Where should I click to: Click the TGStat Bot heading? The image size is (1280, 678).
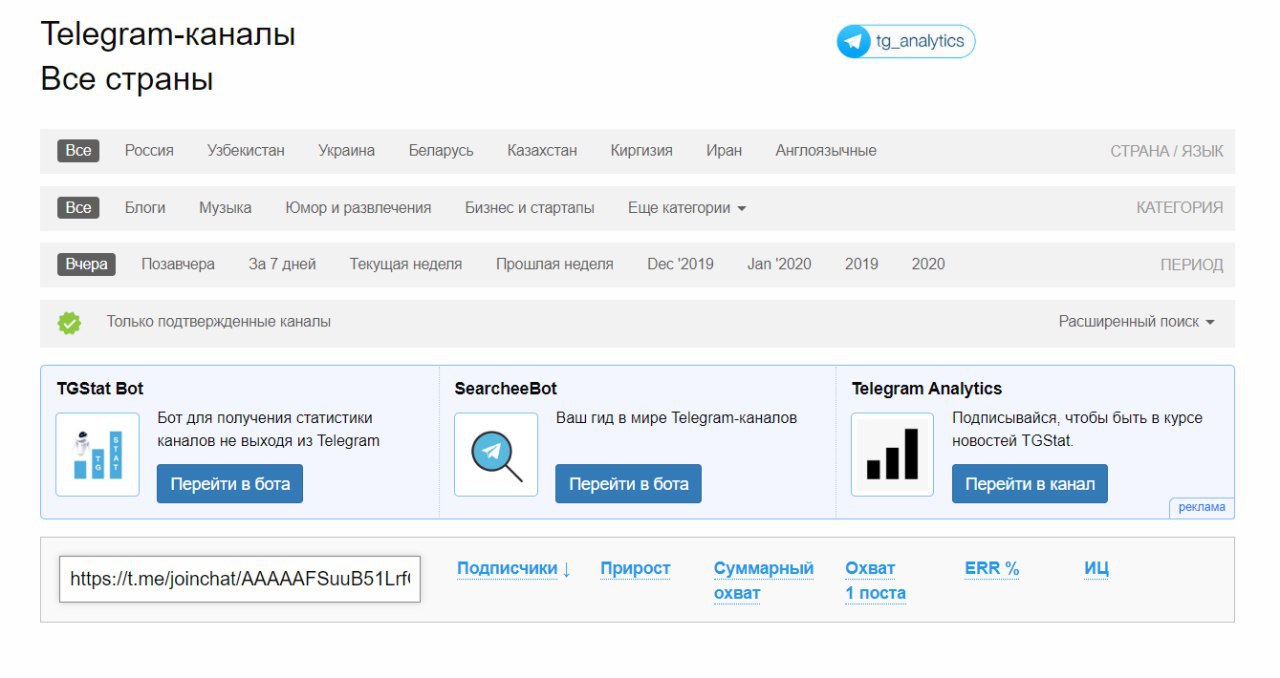point(100,388)
